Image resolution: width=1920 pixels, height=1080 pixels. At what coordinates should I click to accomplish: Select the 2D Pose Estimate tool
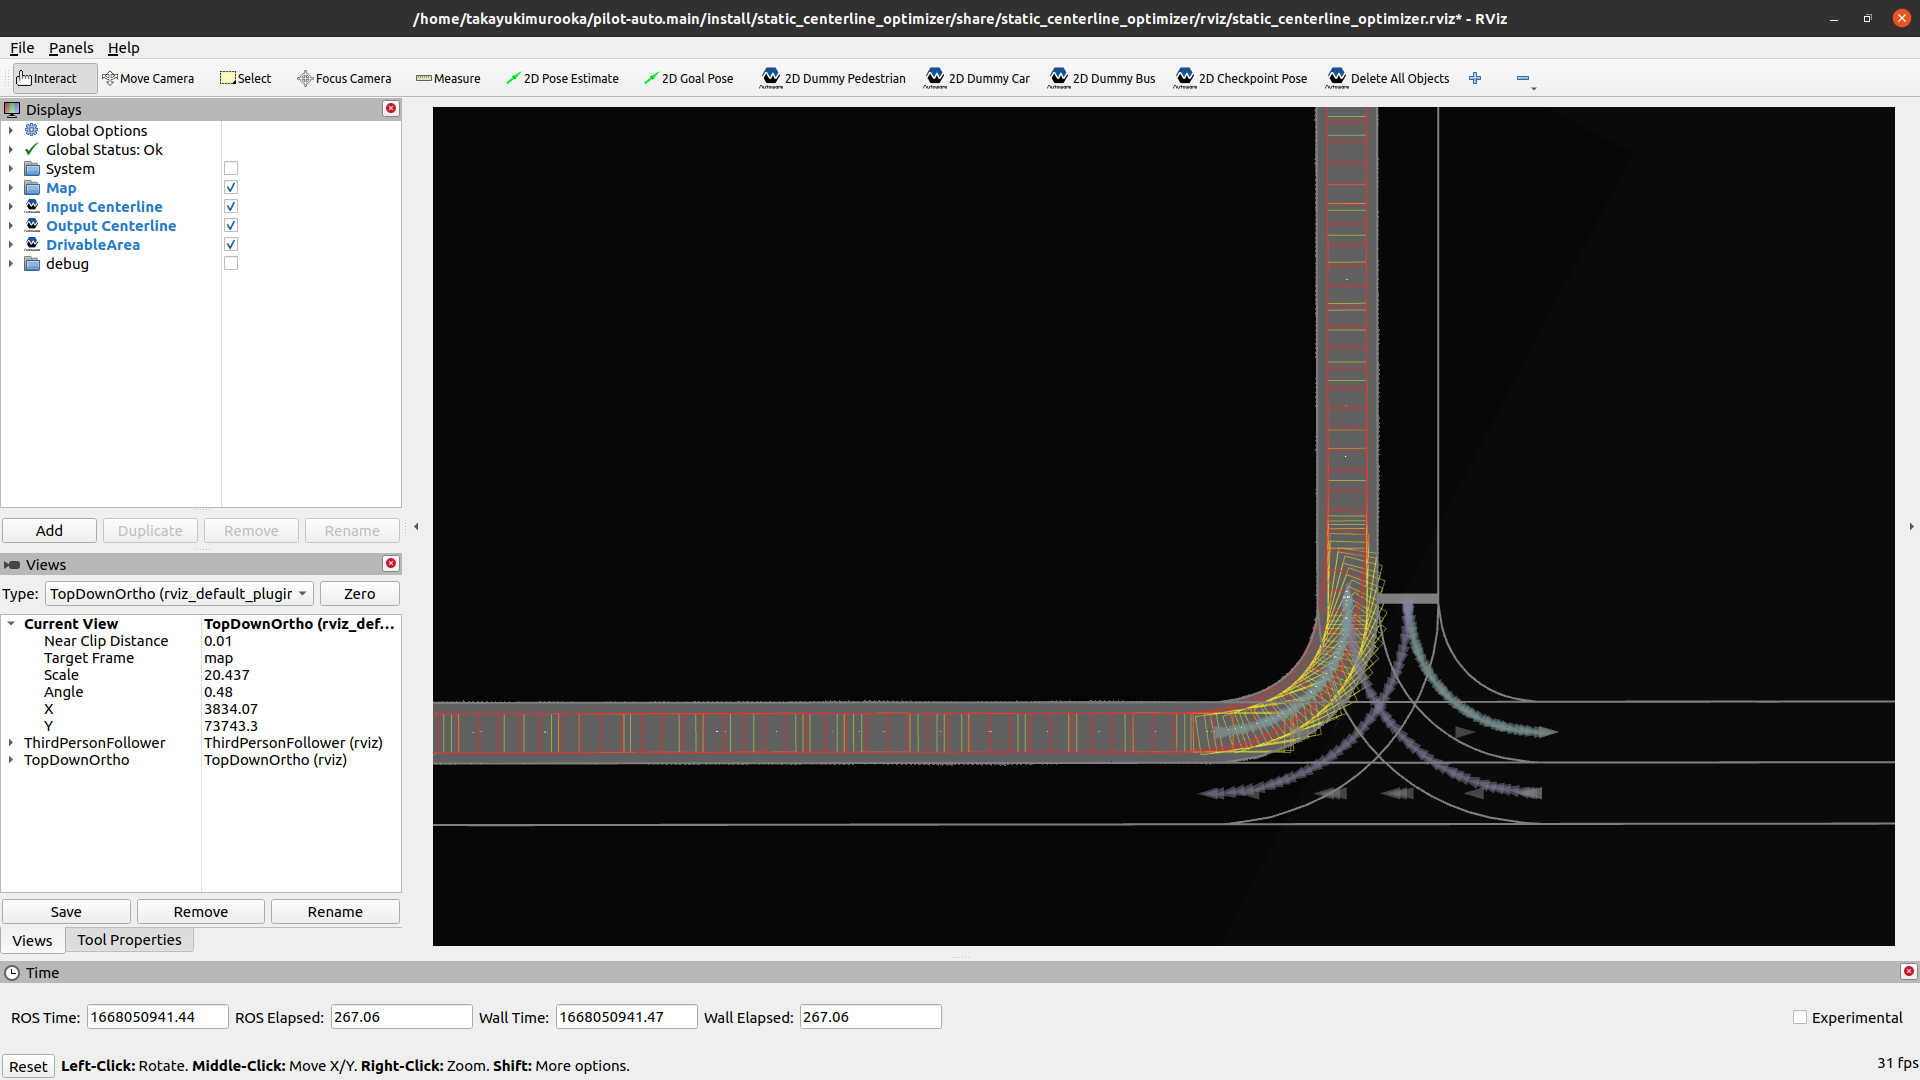pos(562,78)
